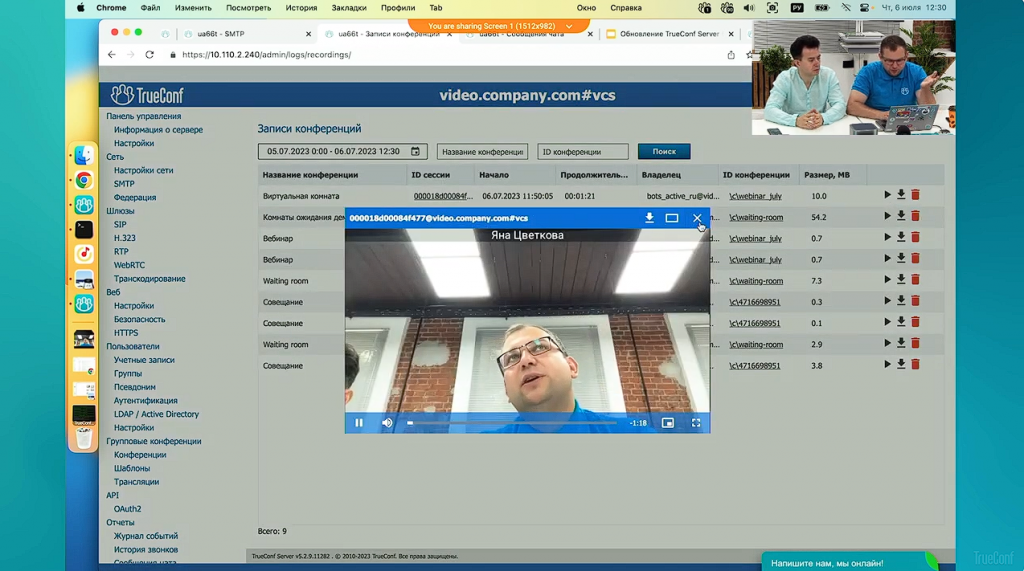Viewport: 1024px width, 571px height.
Task: Delete the 54.2 MB recording
Action: 916,216
